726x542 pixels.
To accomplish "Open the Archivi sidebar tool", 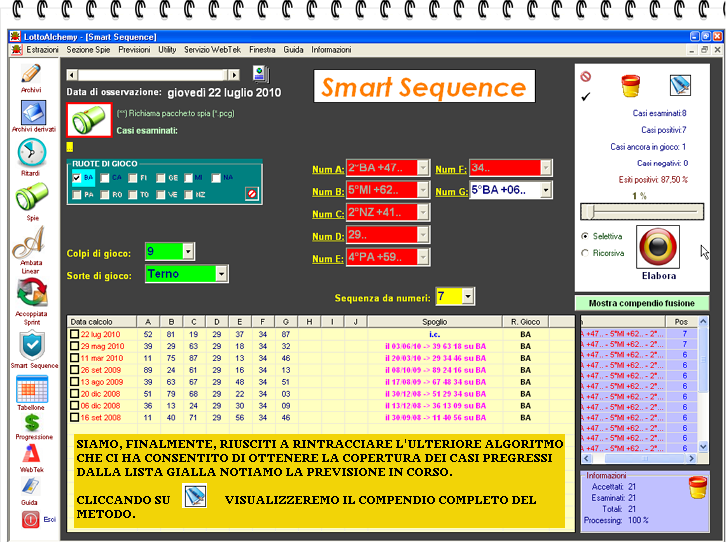I will (31, 74).
